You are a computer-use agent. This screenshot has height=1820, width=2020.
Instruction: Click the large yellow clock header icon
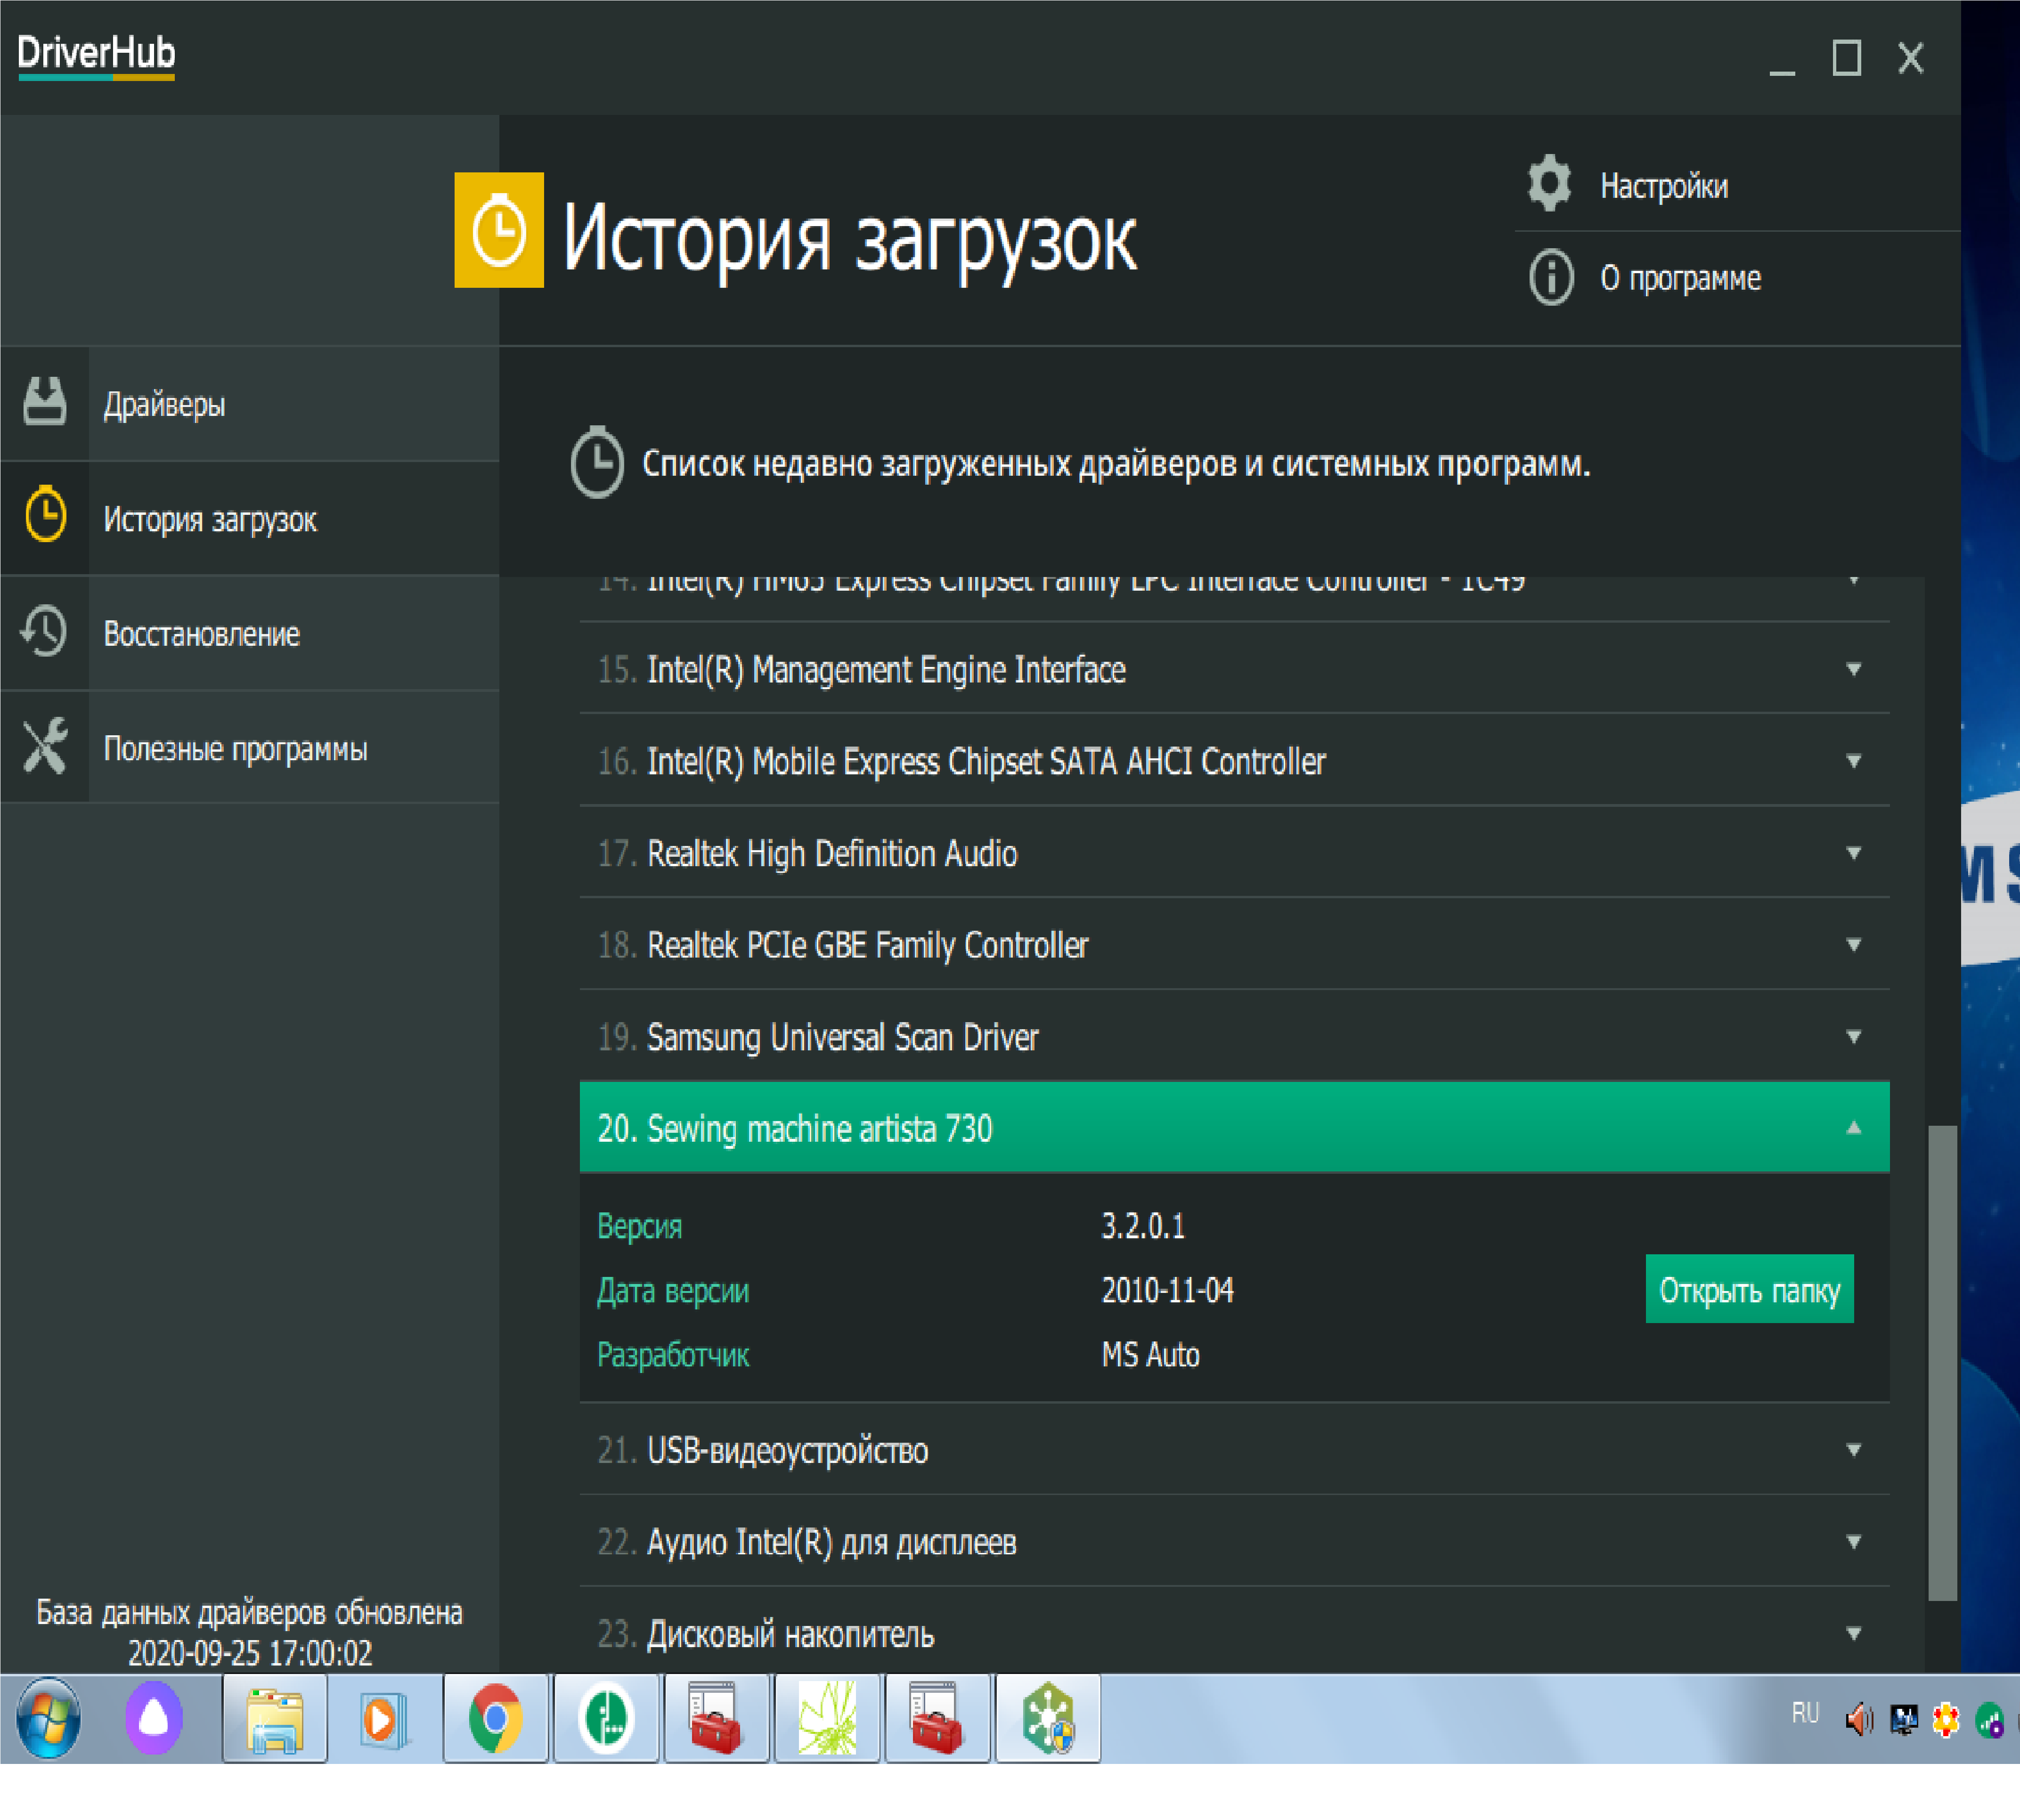click(499, 231)
